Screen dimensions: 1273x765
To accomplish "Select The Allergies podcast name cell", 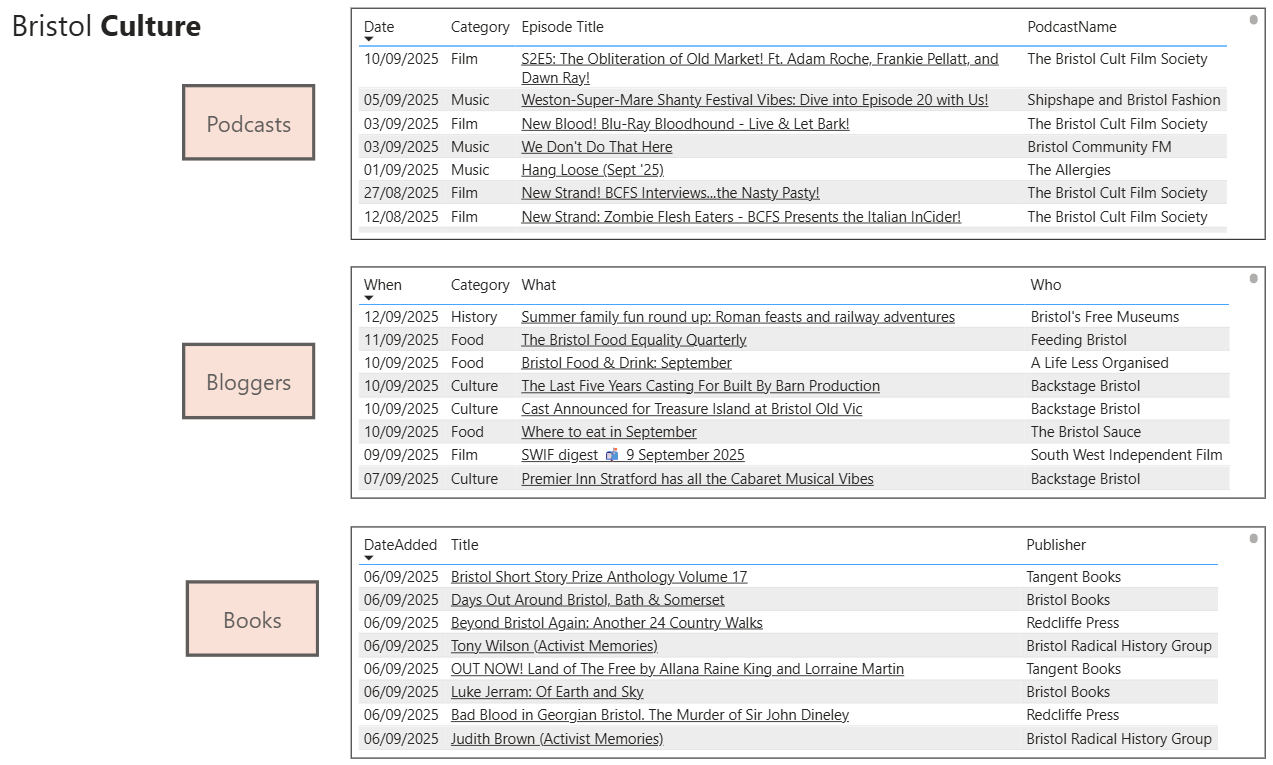I will 1069,170.
